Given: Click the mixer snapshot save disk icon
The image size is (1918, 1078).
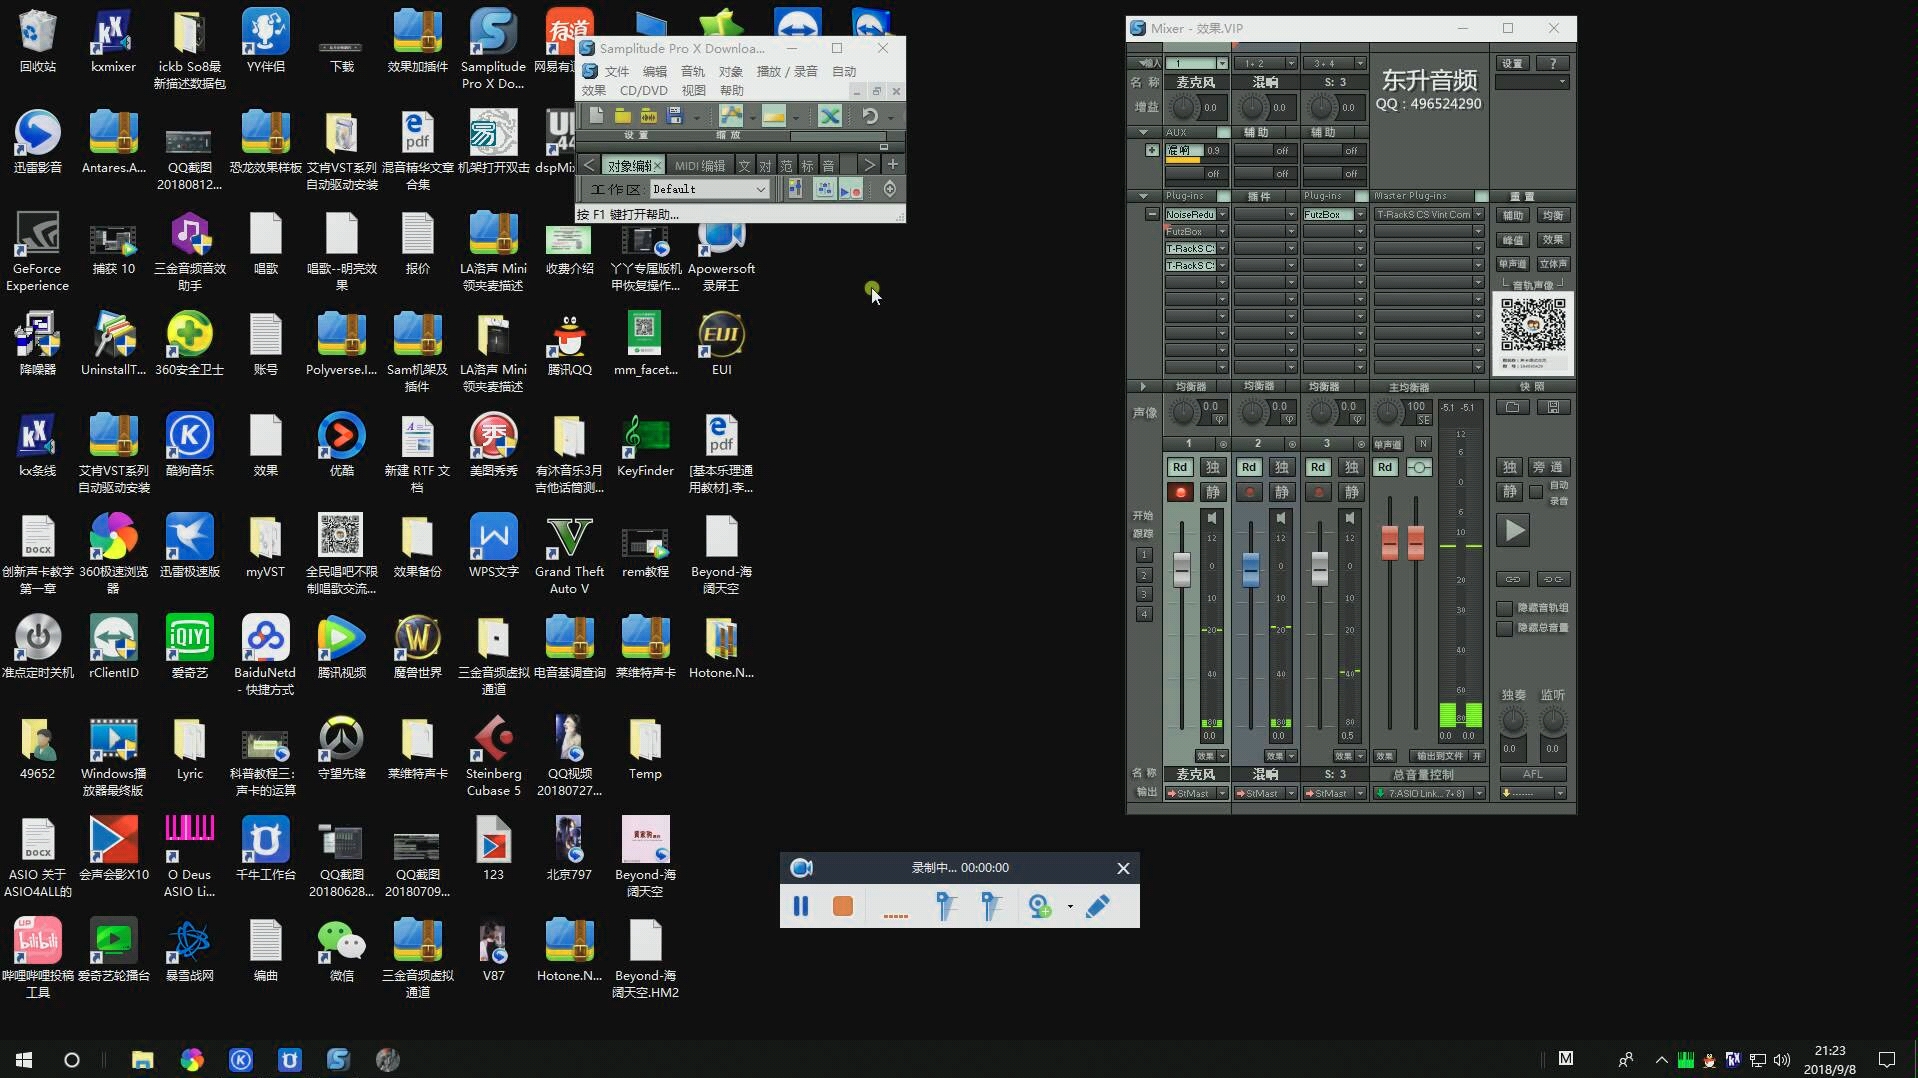Looking at the screenshot, I should (1553, 407).
